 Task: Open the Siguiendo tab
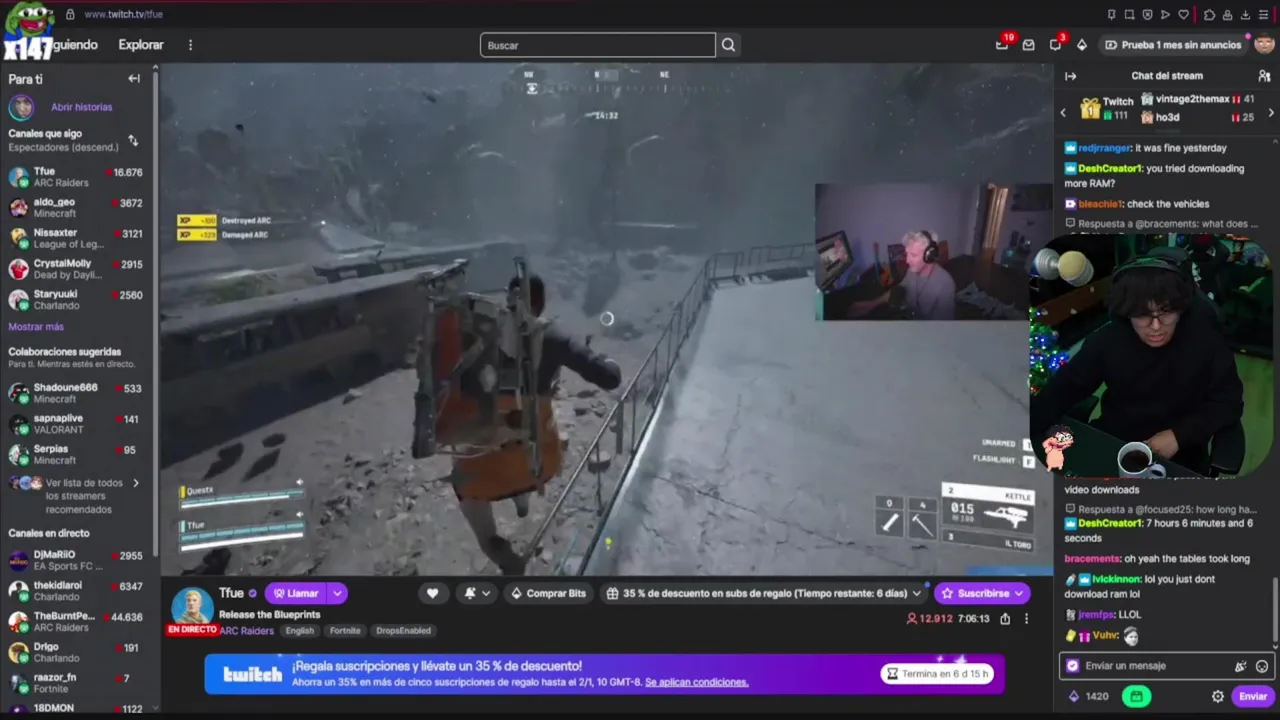(75, 45)
